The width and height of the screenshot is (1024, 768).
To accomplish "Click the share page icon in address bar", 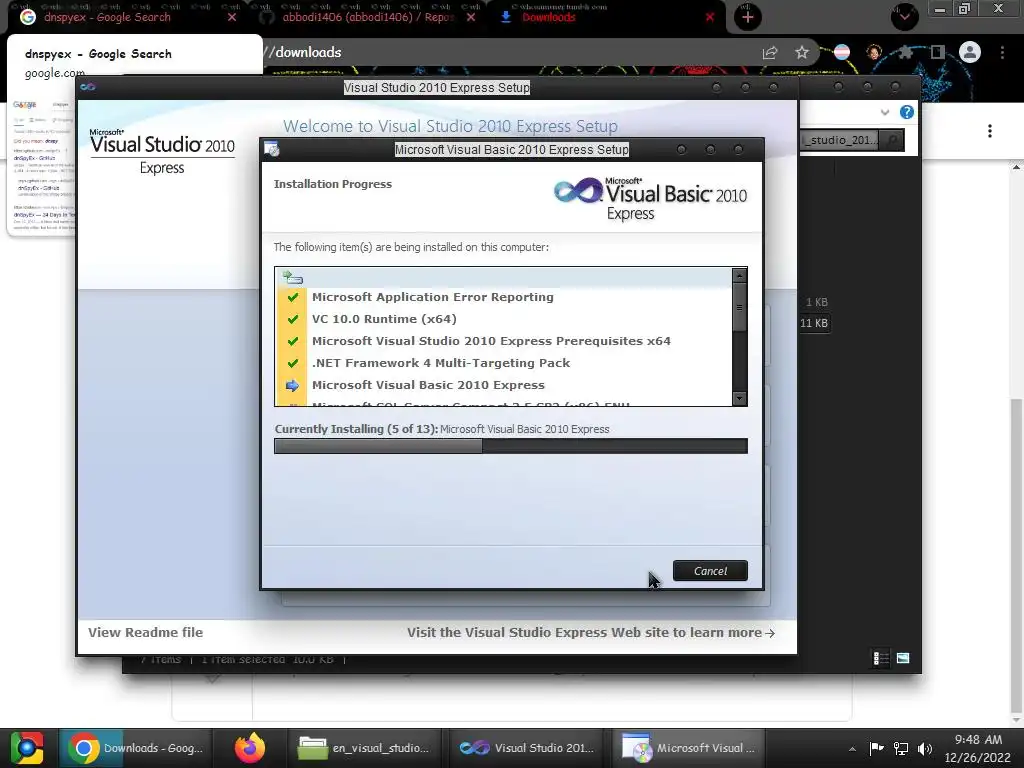I will click(x=770, y=53).
